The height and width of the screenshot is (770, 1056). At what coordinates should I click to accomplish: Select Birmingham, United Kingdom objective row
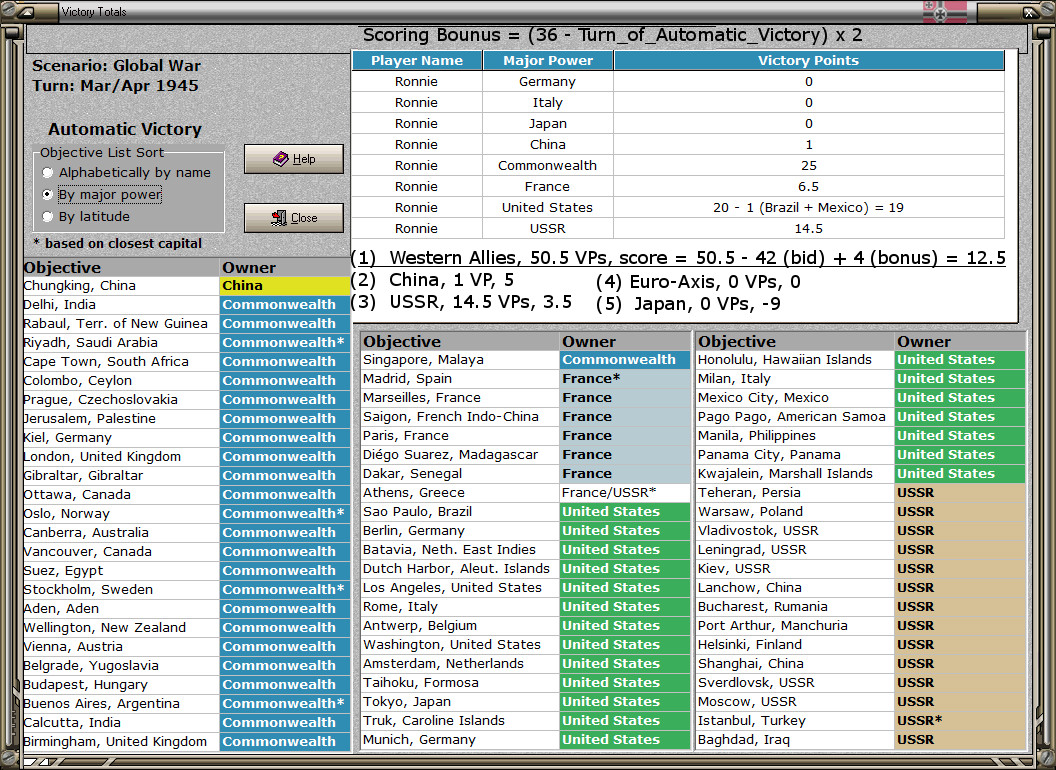click(187, 742)
